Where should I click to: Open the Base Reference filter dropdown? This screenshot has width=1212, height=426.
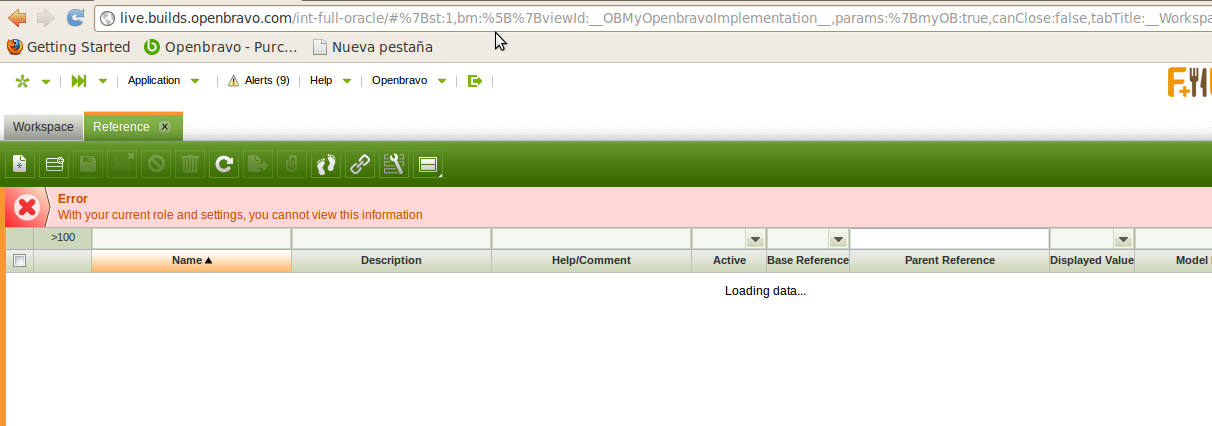(x=838, y=239)
